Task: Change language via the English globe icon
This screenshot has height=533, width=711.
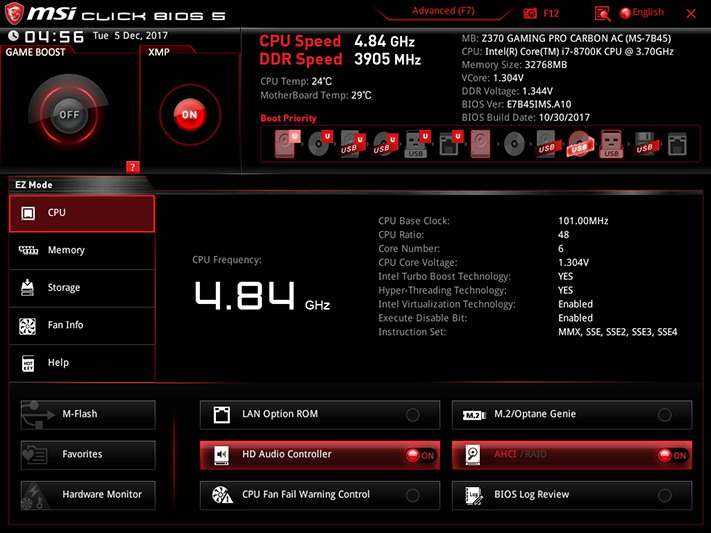Action: click(642, 13)
